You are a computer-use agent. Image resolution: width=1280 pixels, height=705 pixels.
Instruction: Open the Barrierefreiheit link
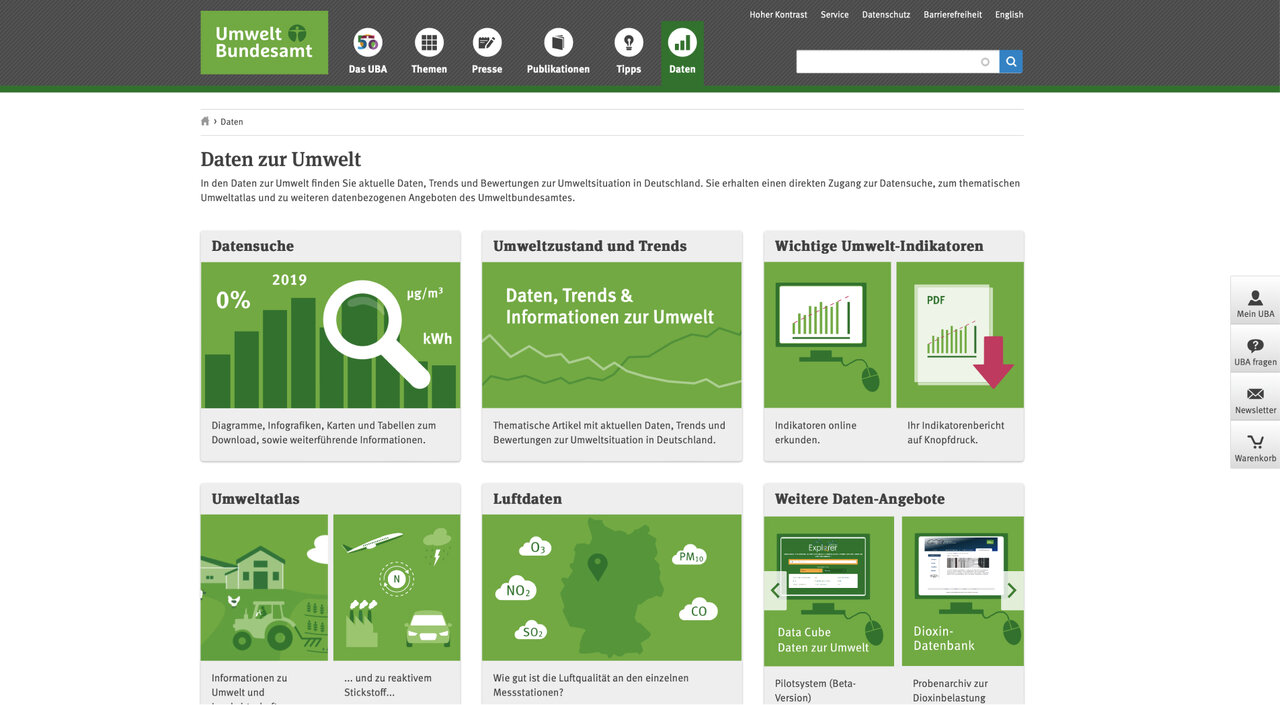[953, 15]
